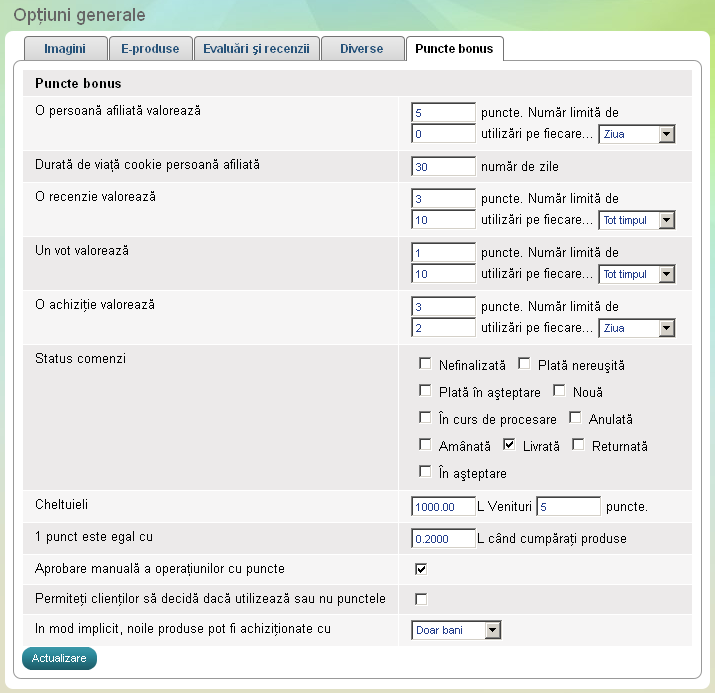Tick the Anulată status checkbox
This screenshot has width=715, height=693.
[x=575, y=418]
